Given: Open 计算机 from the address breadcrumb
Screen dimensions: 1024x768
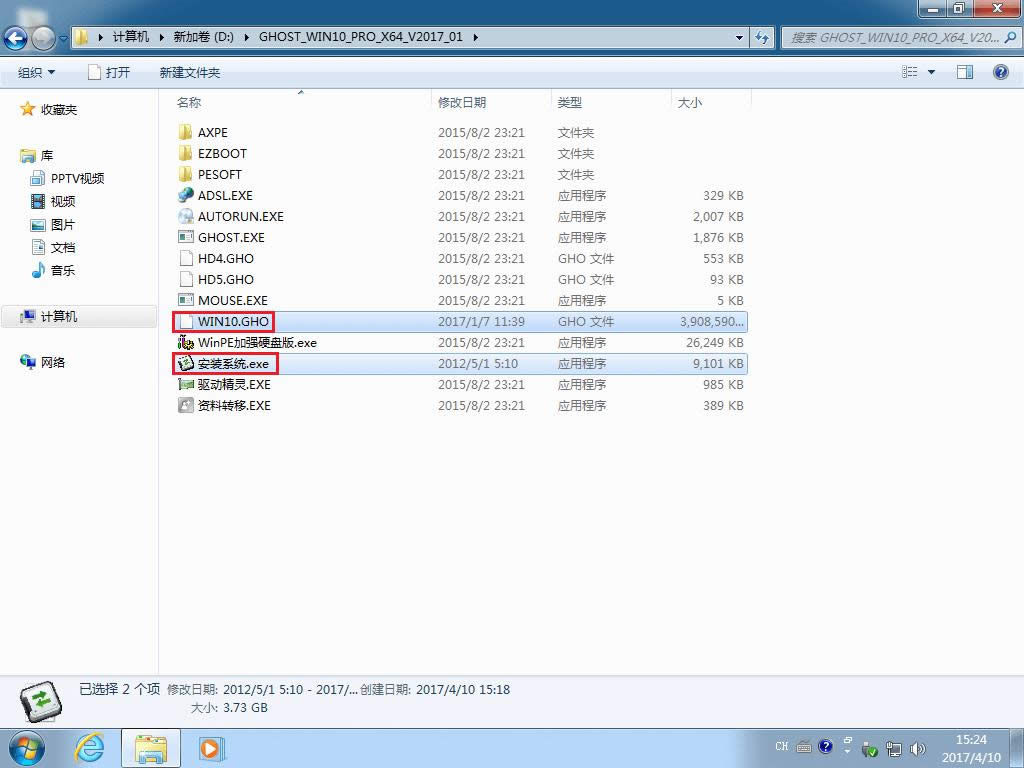Looking at the screenshot, I should [131, 37].
